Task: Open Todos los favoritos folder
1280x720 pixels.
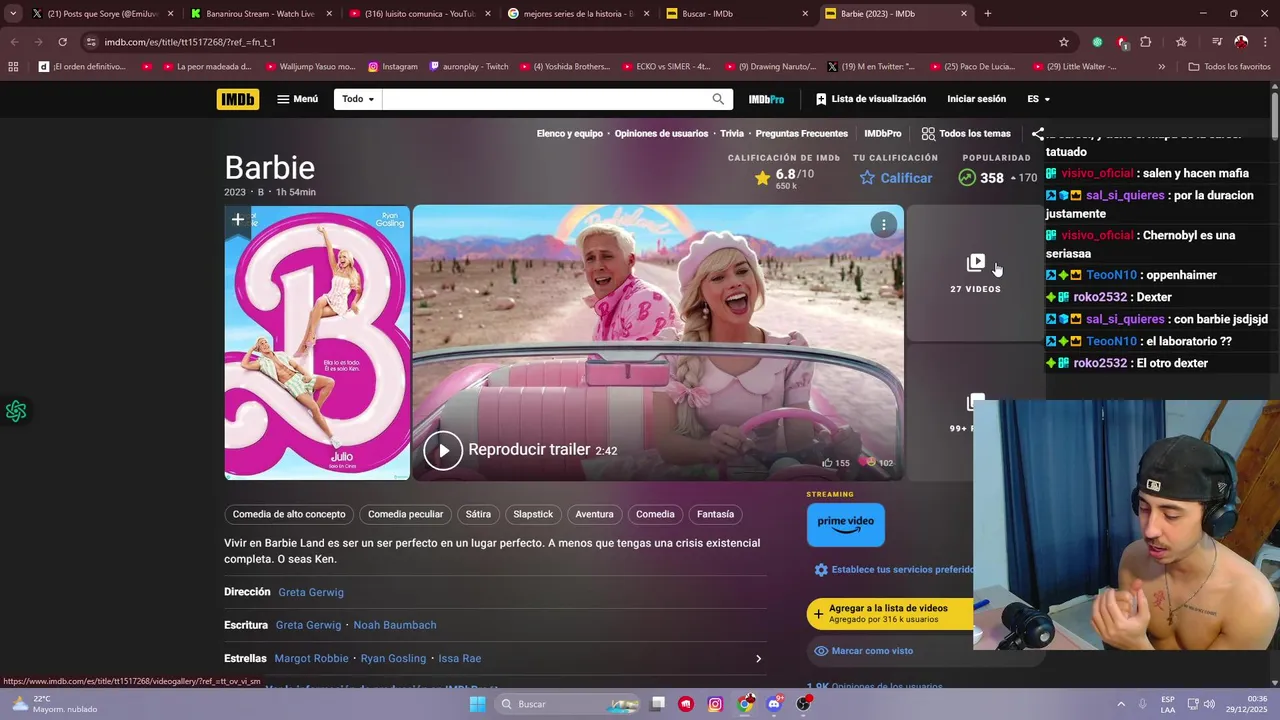Action: 1229,67
